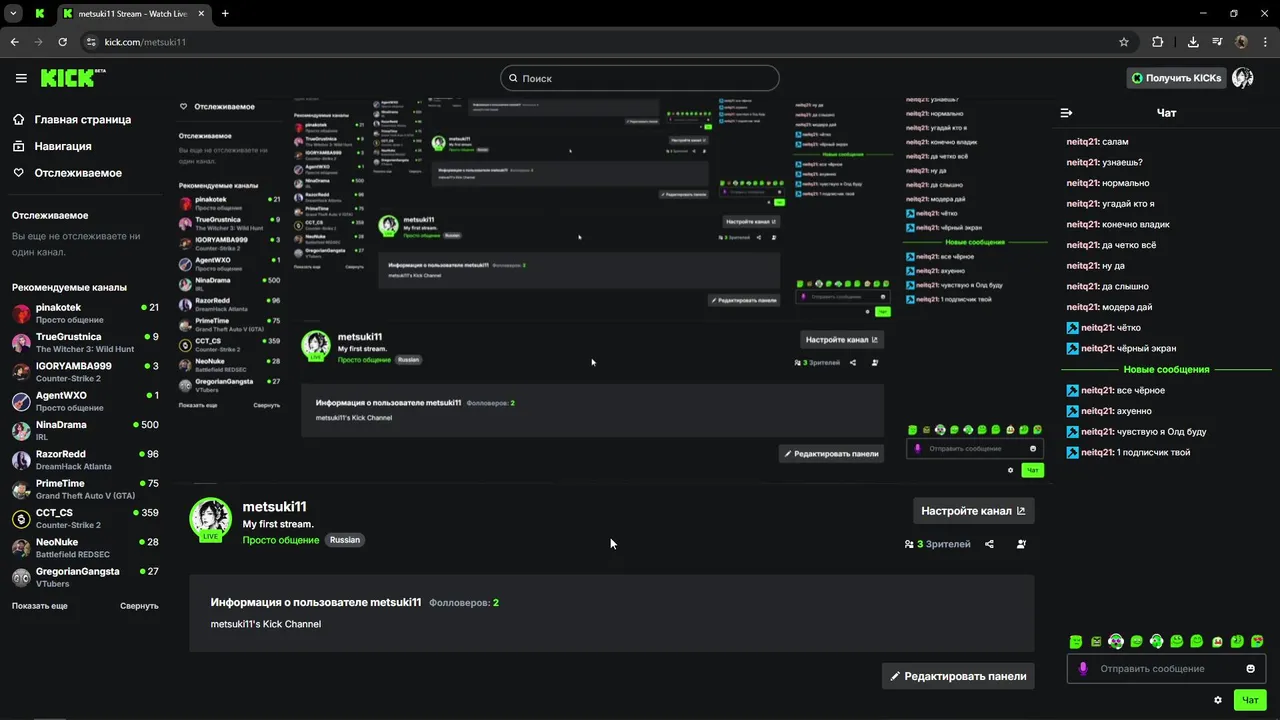Click Показать еще under recommended channels
Image resolution: width=1280 pixels, height=720 pixels.
(x=40, y=606)
